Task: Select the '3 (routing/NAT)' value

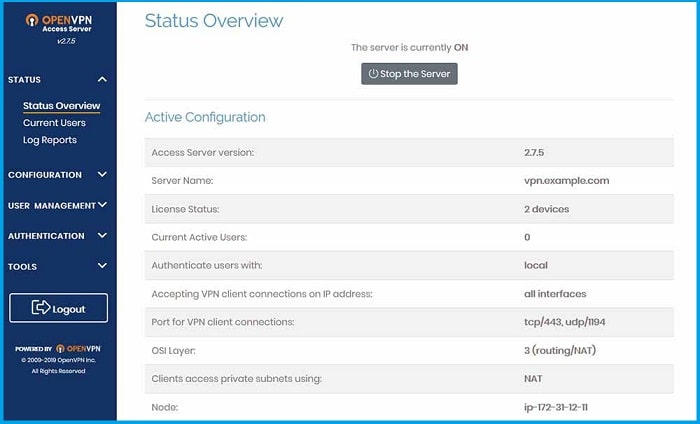Action: [x=560, y=350]
